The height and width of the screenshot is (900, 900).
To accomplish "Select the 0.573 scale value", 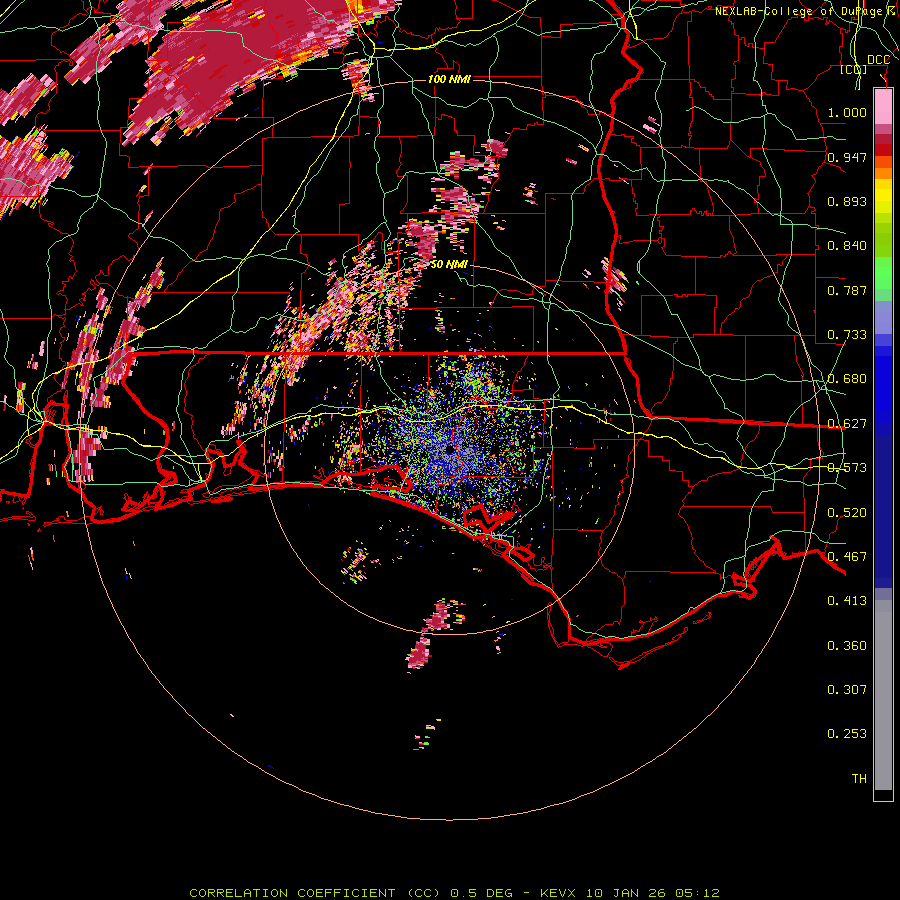I will coord(847,468).
